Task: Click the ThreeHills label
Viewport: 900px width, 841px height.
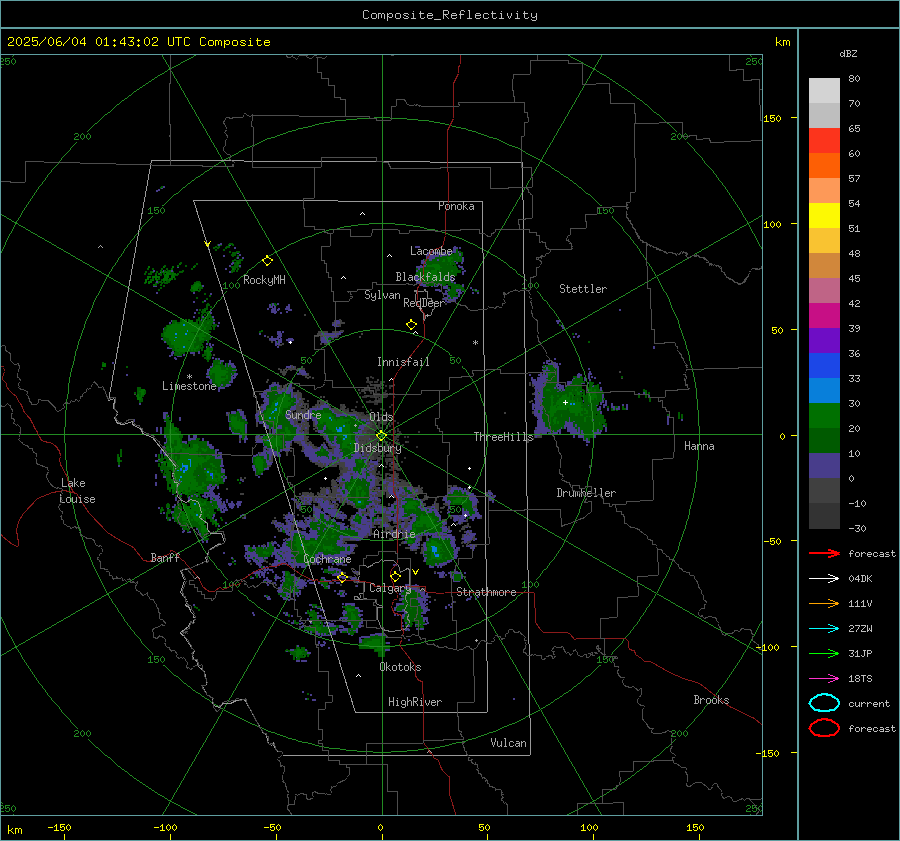Action: (x=503, y=437)
